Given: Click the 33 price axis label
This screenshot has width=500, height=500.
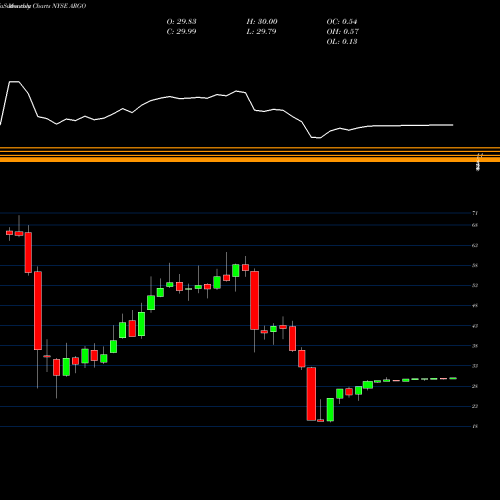Looking at the screenshot, I should click(475, 366).
